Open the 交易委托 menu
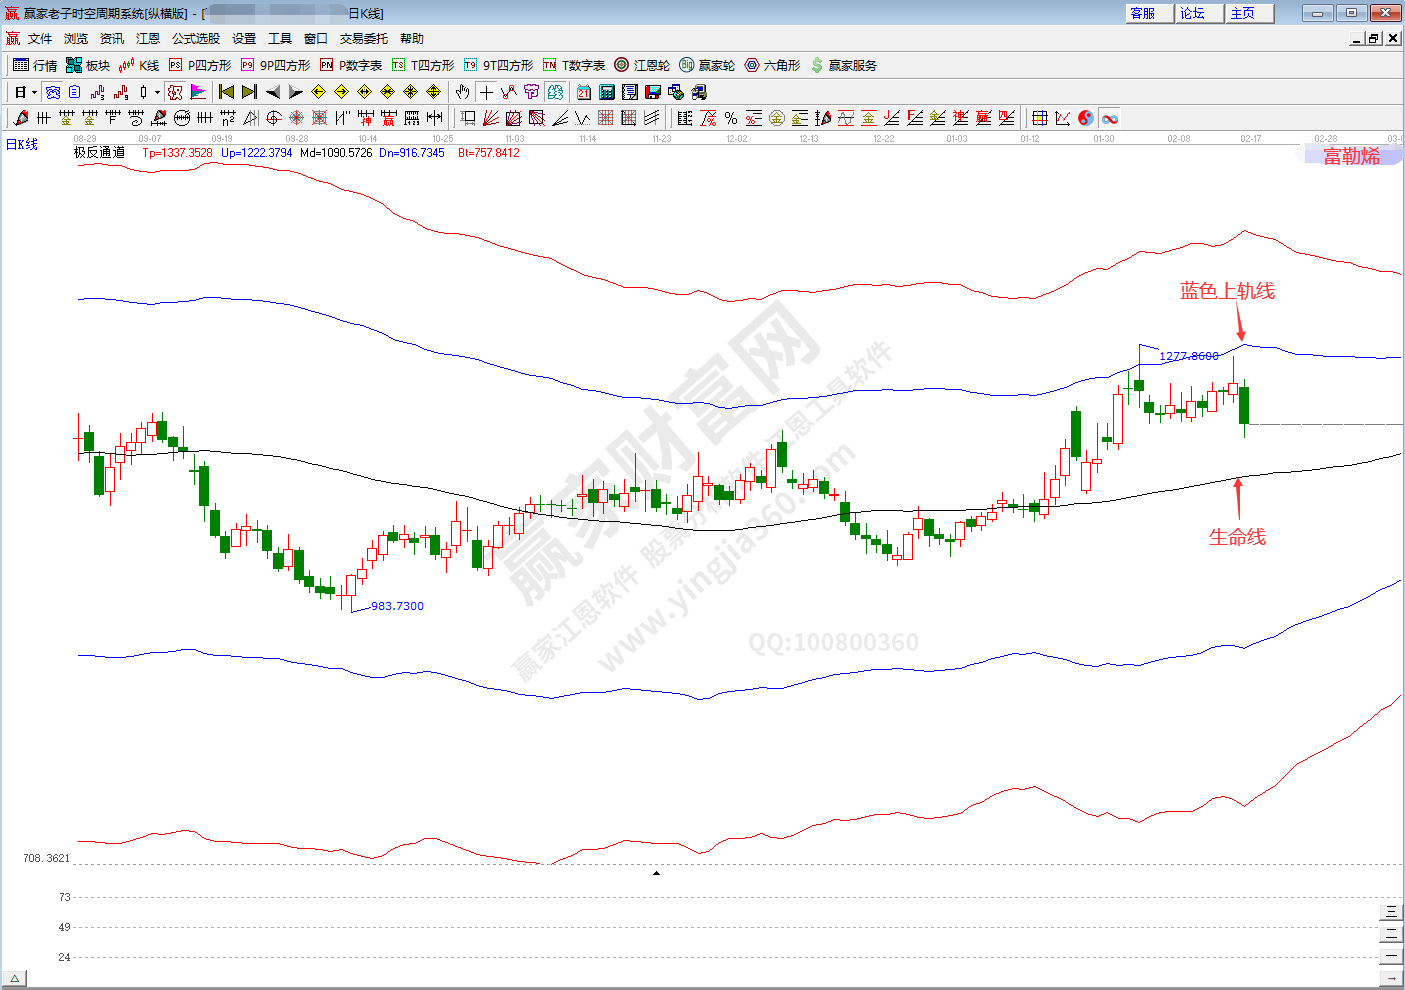The width and height of the screenshot is (1405, 990). (363, 38)
